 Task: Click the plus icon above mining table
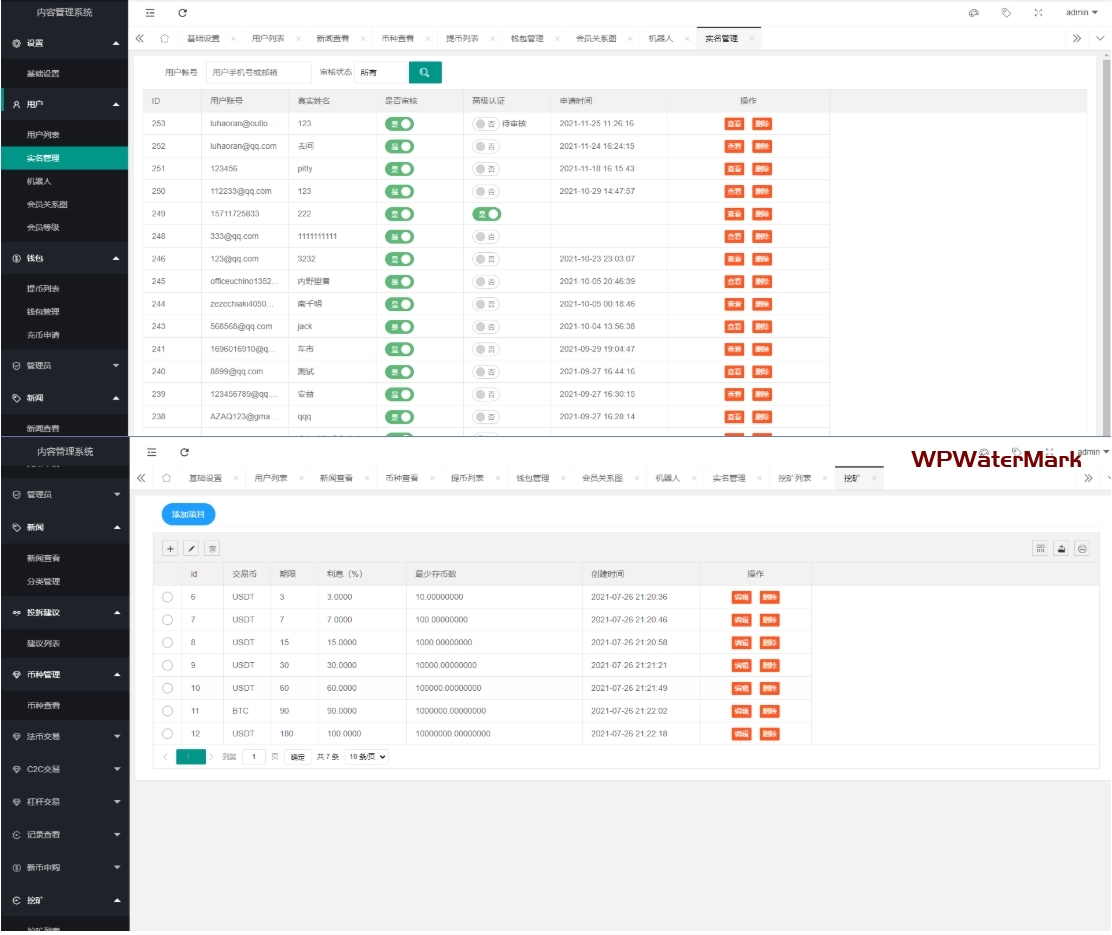(170, 549)
